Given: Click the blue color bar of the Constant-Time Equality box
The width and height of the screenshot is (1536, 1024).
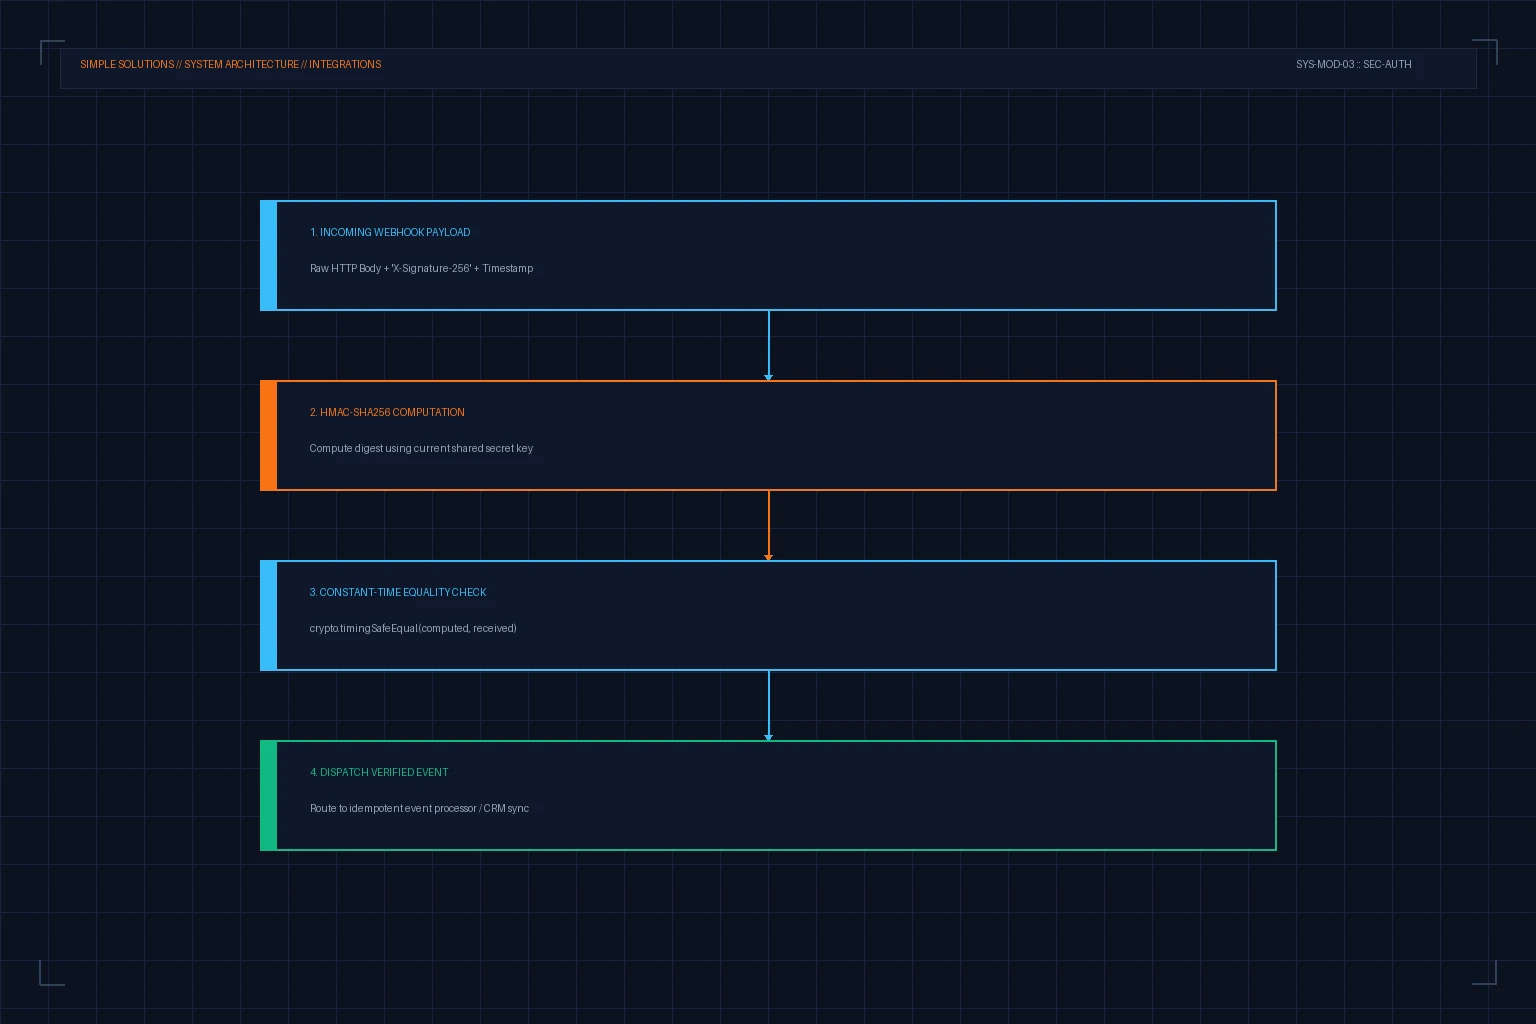Looking at the screenshot, I should coord(268,615).
